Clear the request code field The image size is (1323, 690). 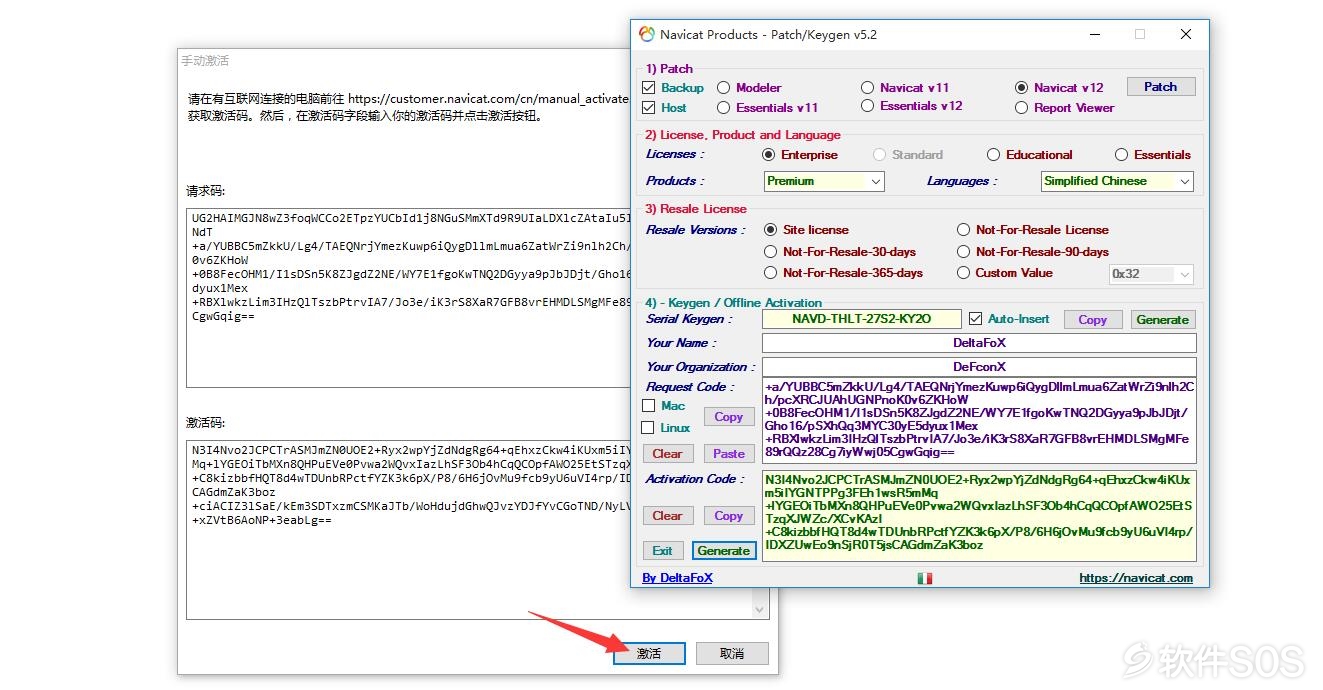tap(667, 454)
